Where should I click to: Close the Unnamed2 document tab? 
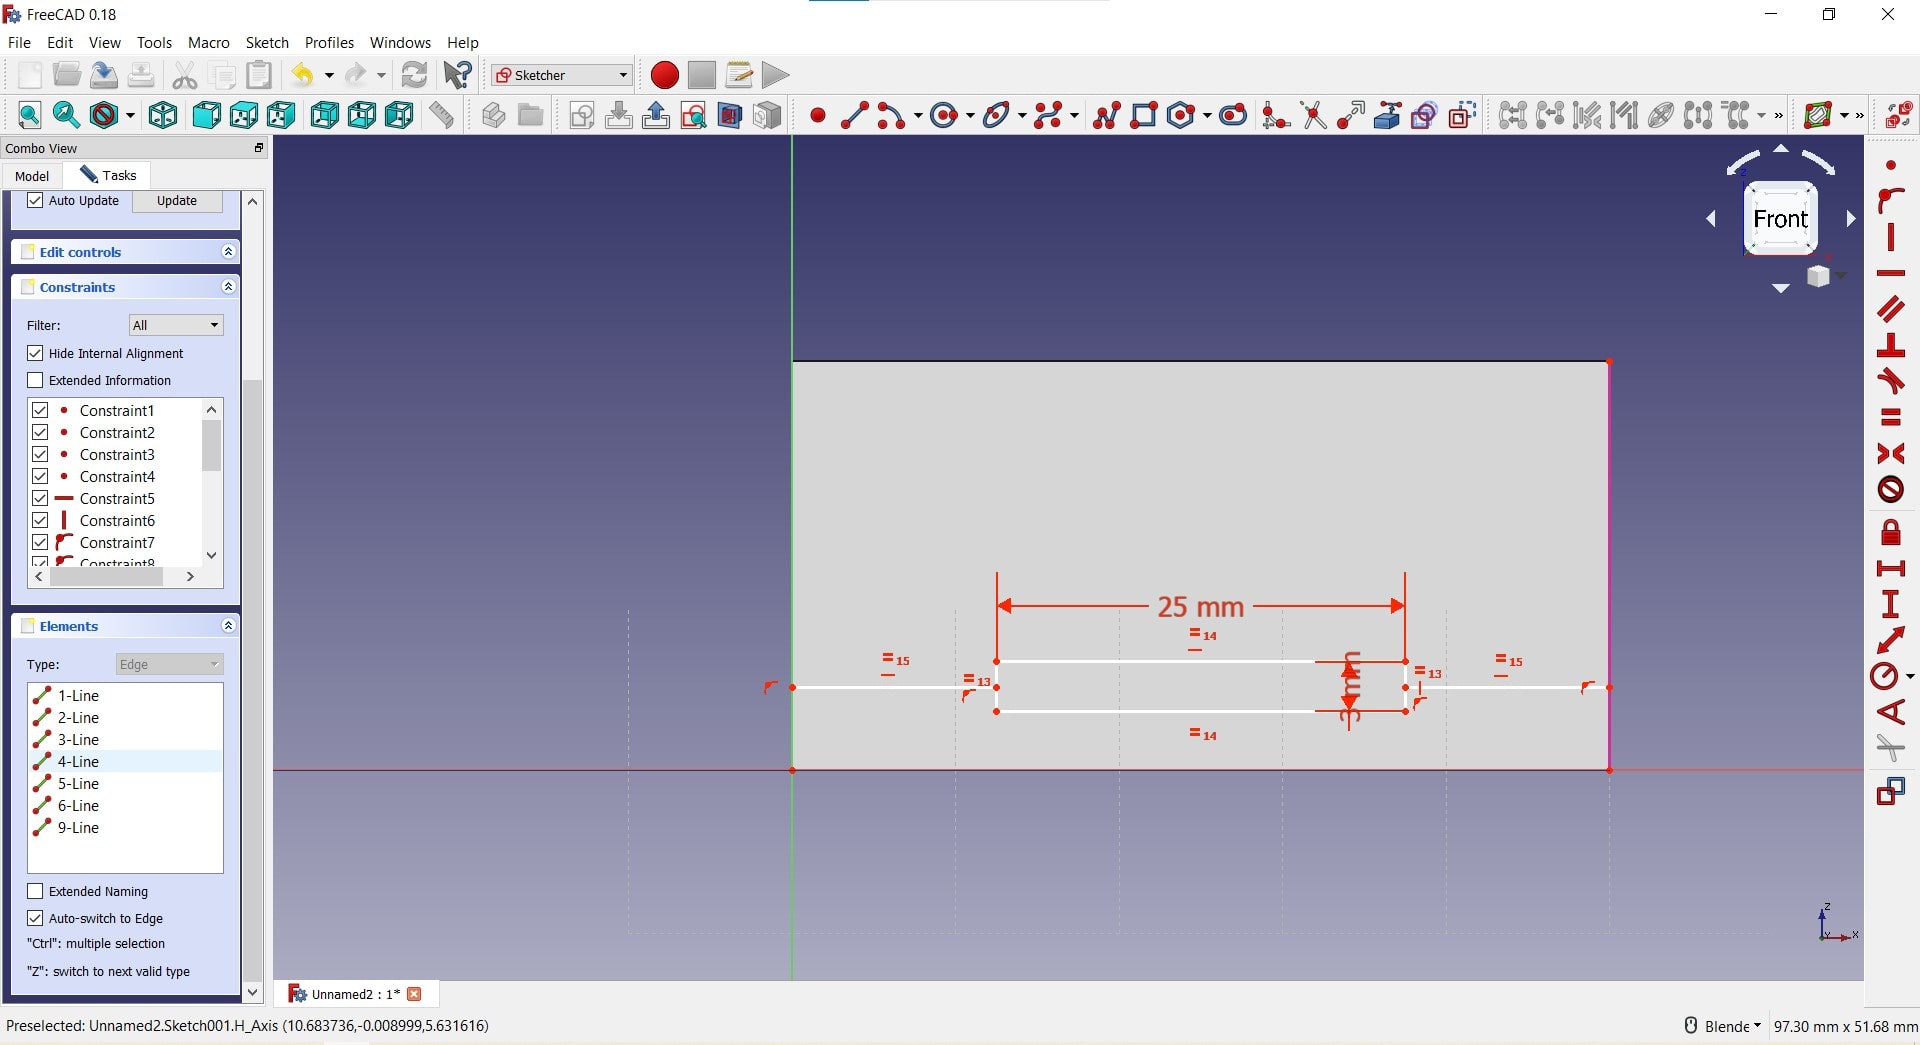coord(415,995)
